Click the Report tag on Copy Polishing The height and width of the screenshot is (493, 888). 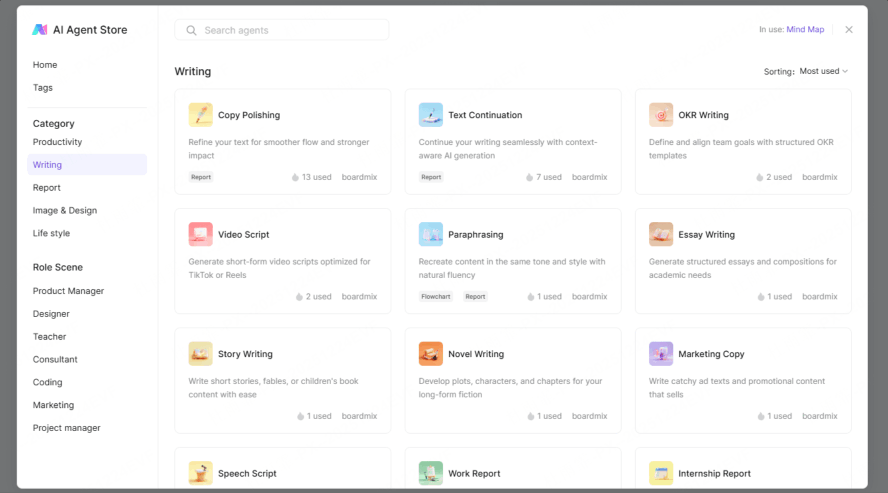click(x=201, y=177)
